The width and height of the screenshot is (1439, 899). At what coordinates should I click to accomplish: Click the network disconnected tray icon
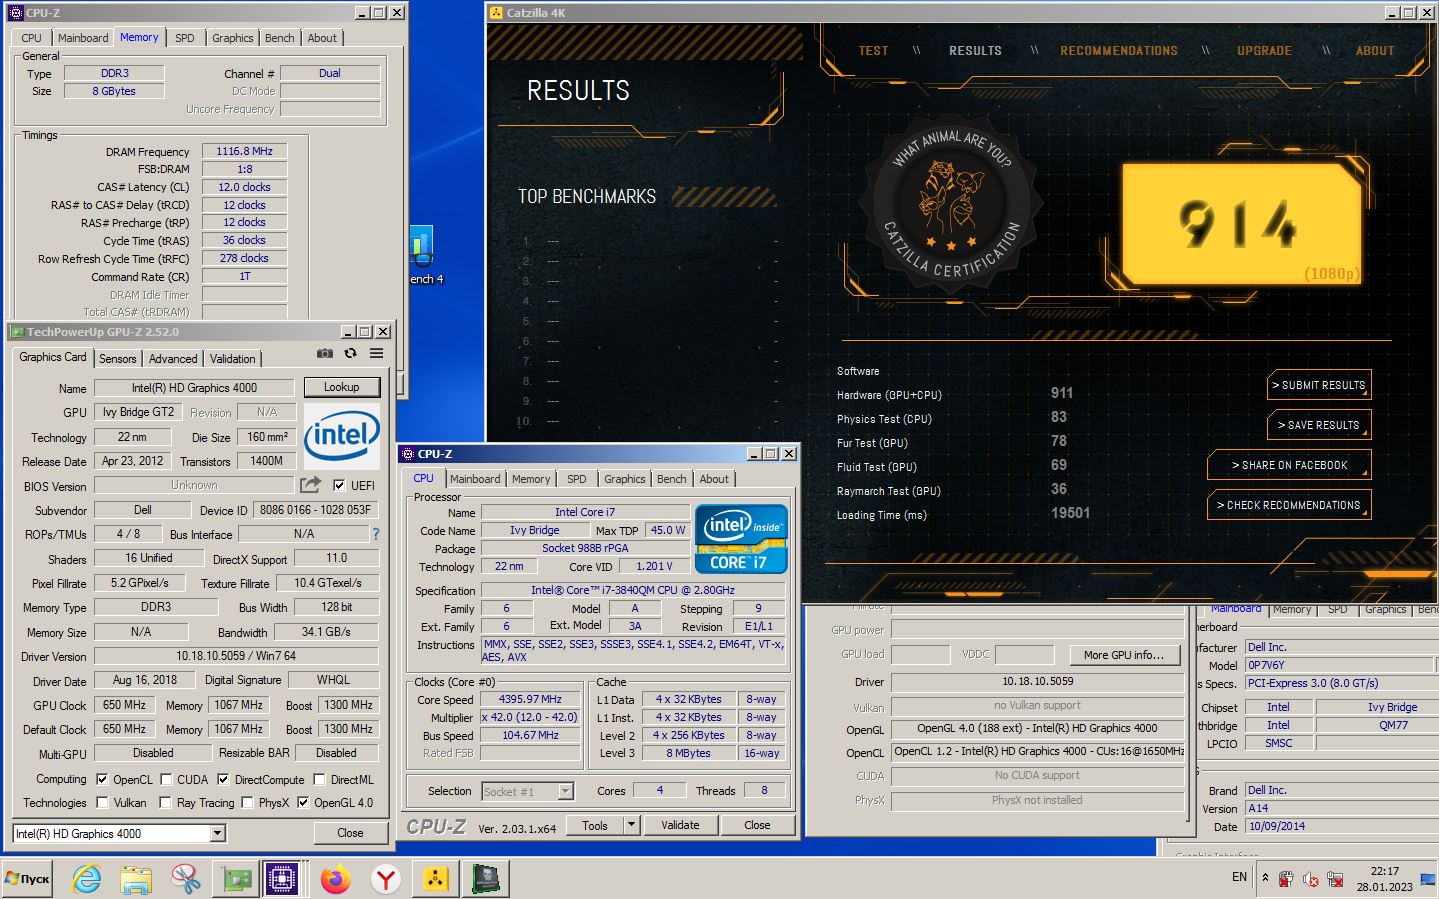[1335, 879]
